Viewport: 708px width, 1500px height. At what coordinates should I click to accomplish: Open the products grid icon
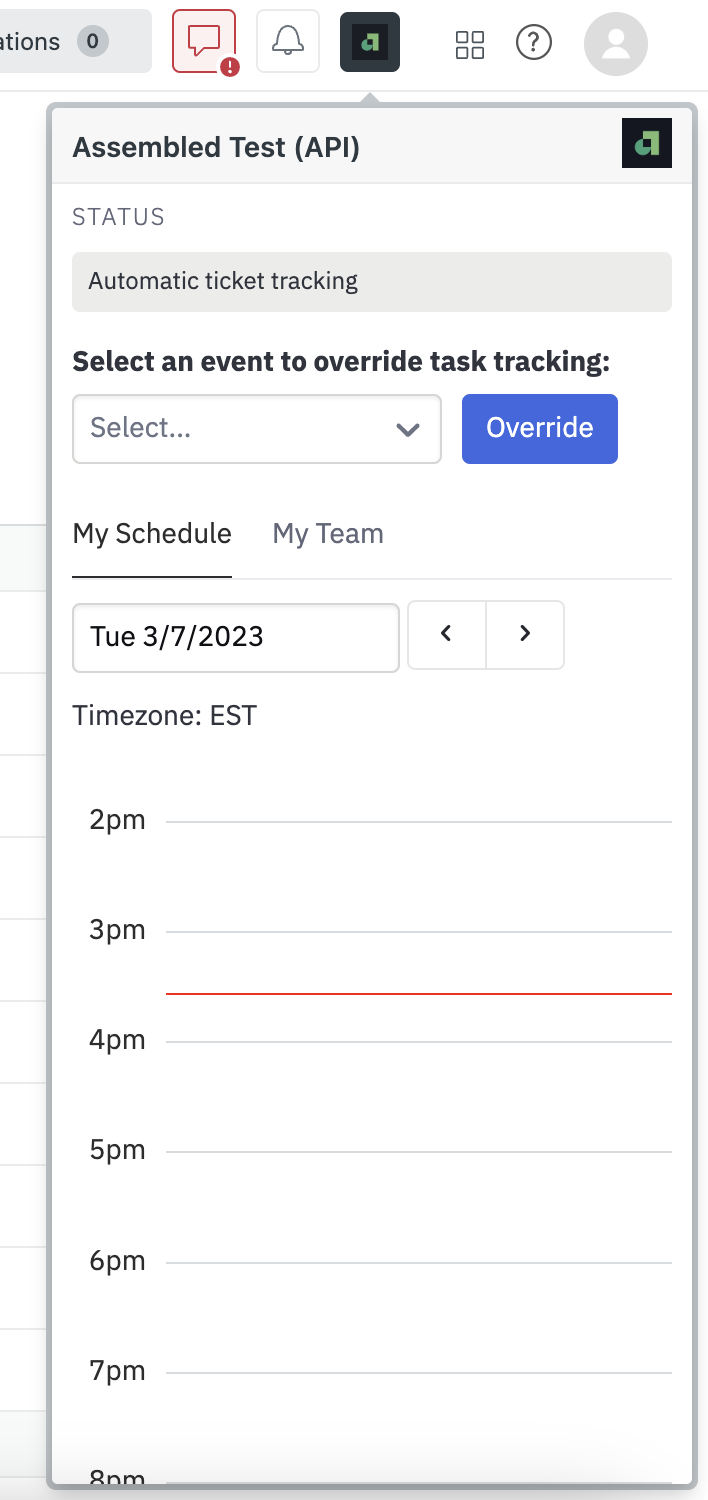click(469, 43)
